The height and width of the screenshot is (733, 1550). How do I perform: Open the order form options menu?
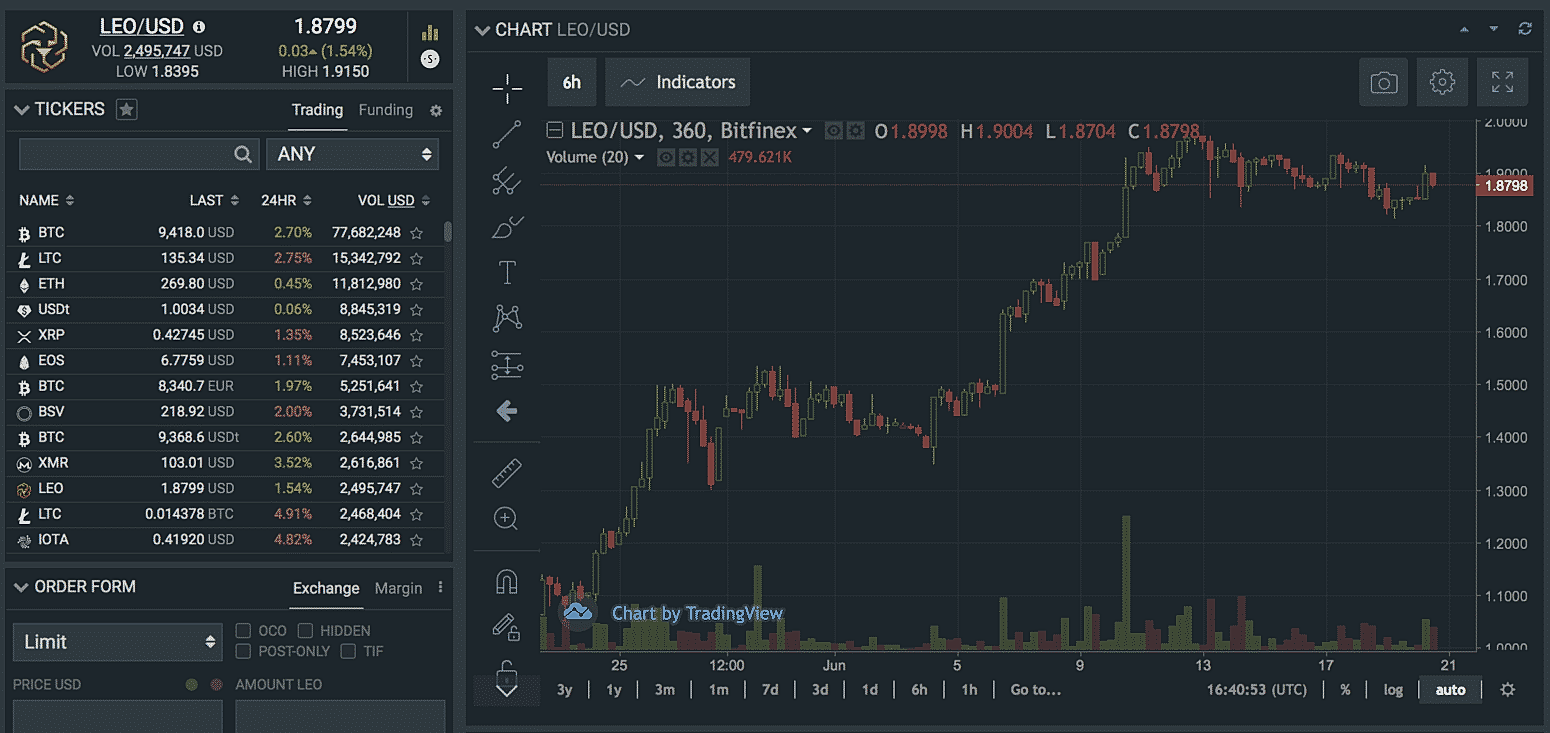click(440, 588)
